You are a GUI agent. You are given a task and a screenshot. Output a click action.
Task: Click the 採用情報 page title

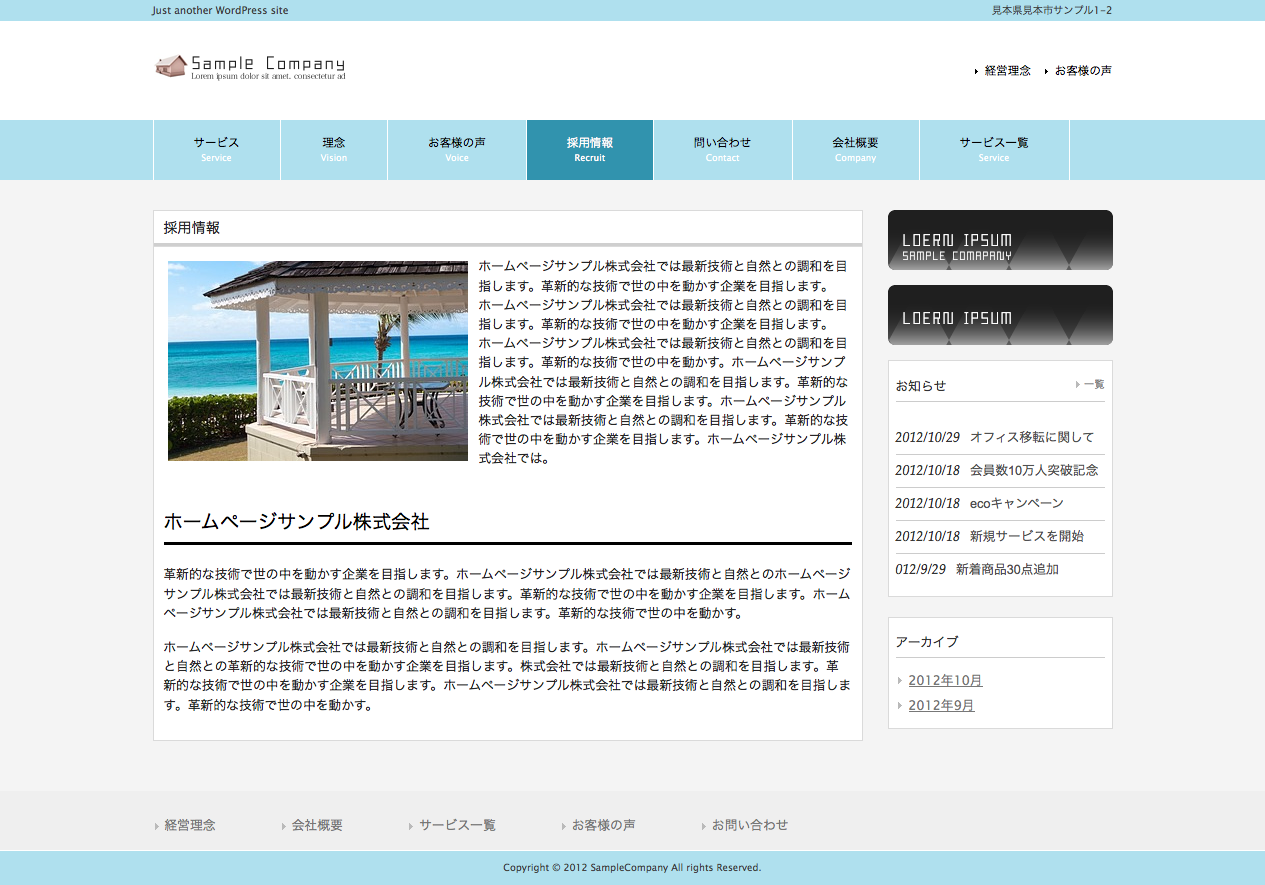(x=192, y=228)
